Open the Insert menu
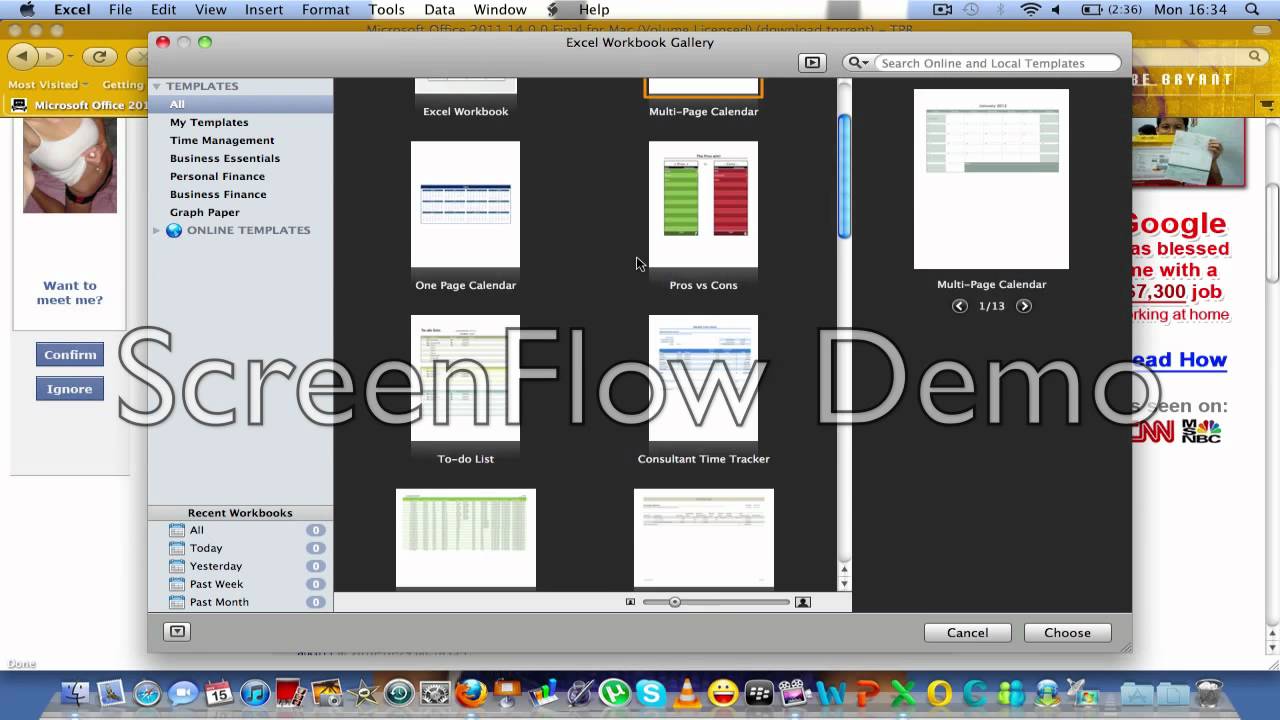Viewport: 1280px width, 720px height. point(264,10)
